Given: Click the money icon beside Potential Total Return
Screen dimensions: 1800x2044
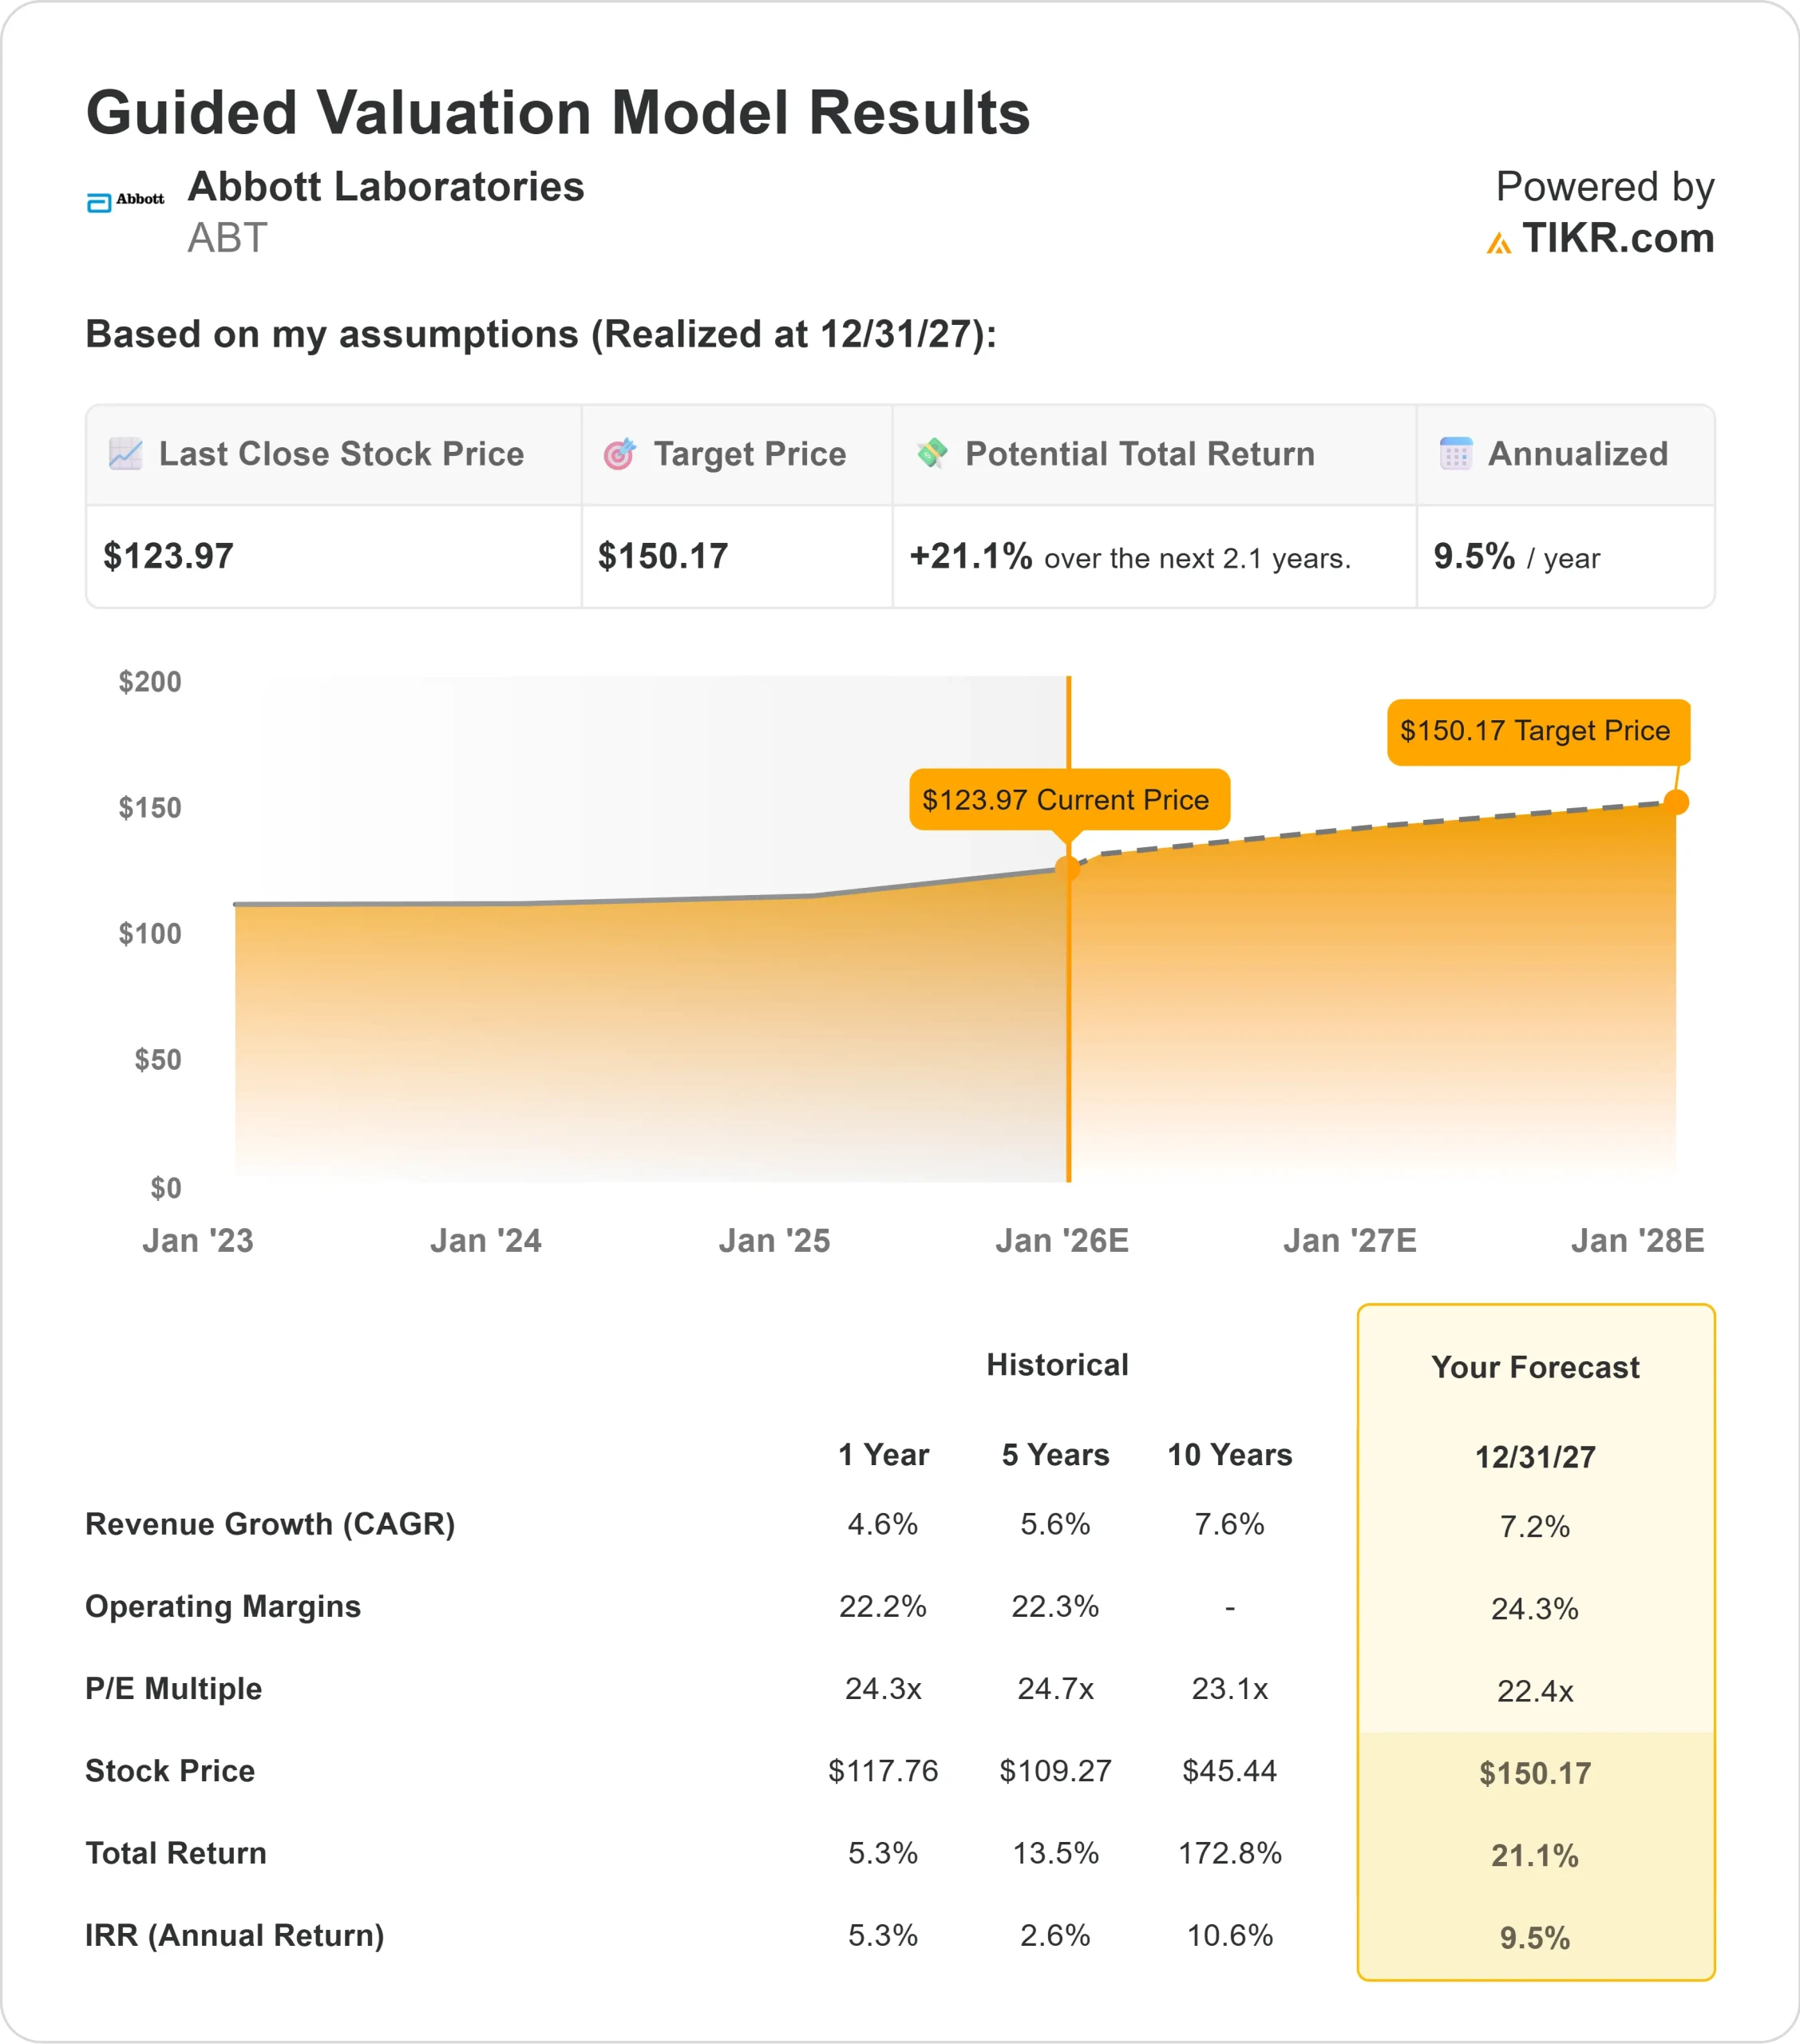Looking at the screenshot, I should (x=931, y=453).
